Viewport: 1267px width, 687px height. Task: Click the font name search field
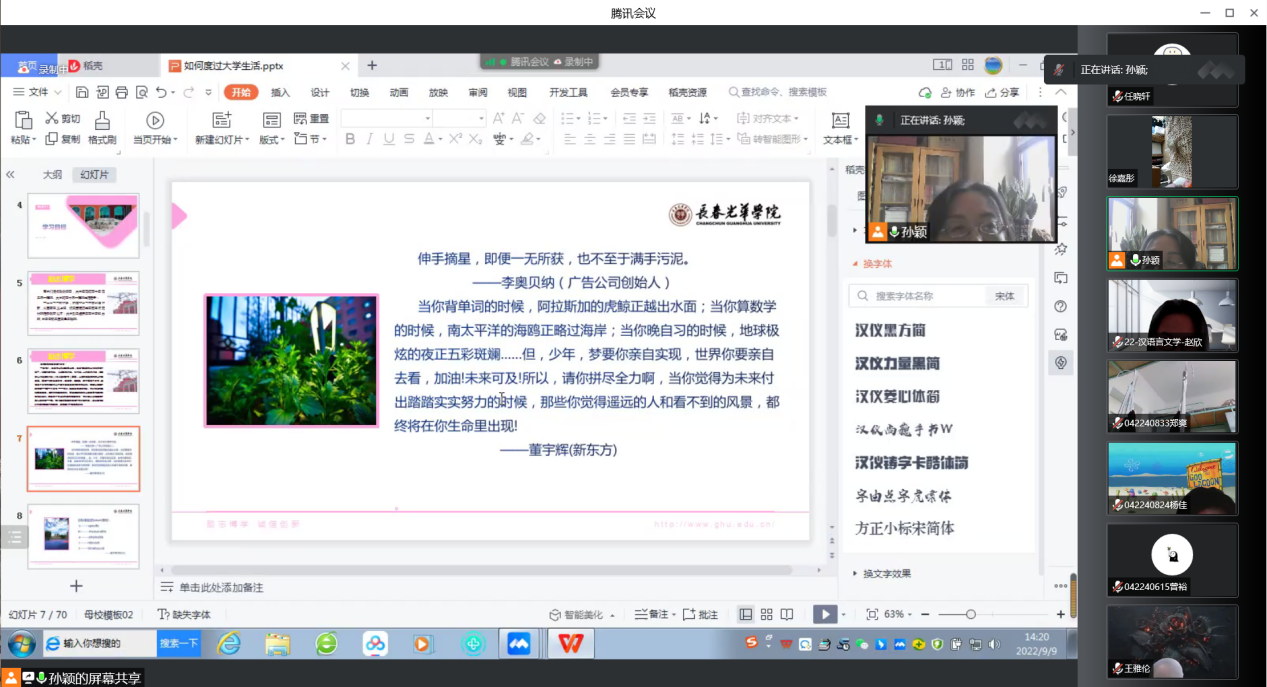point(918,296)
